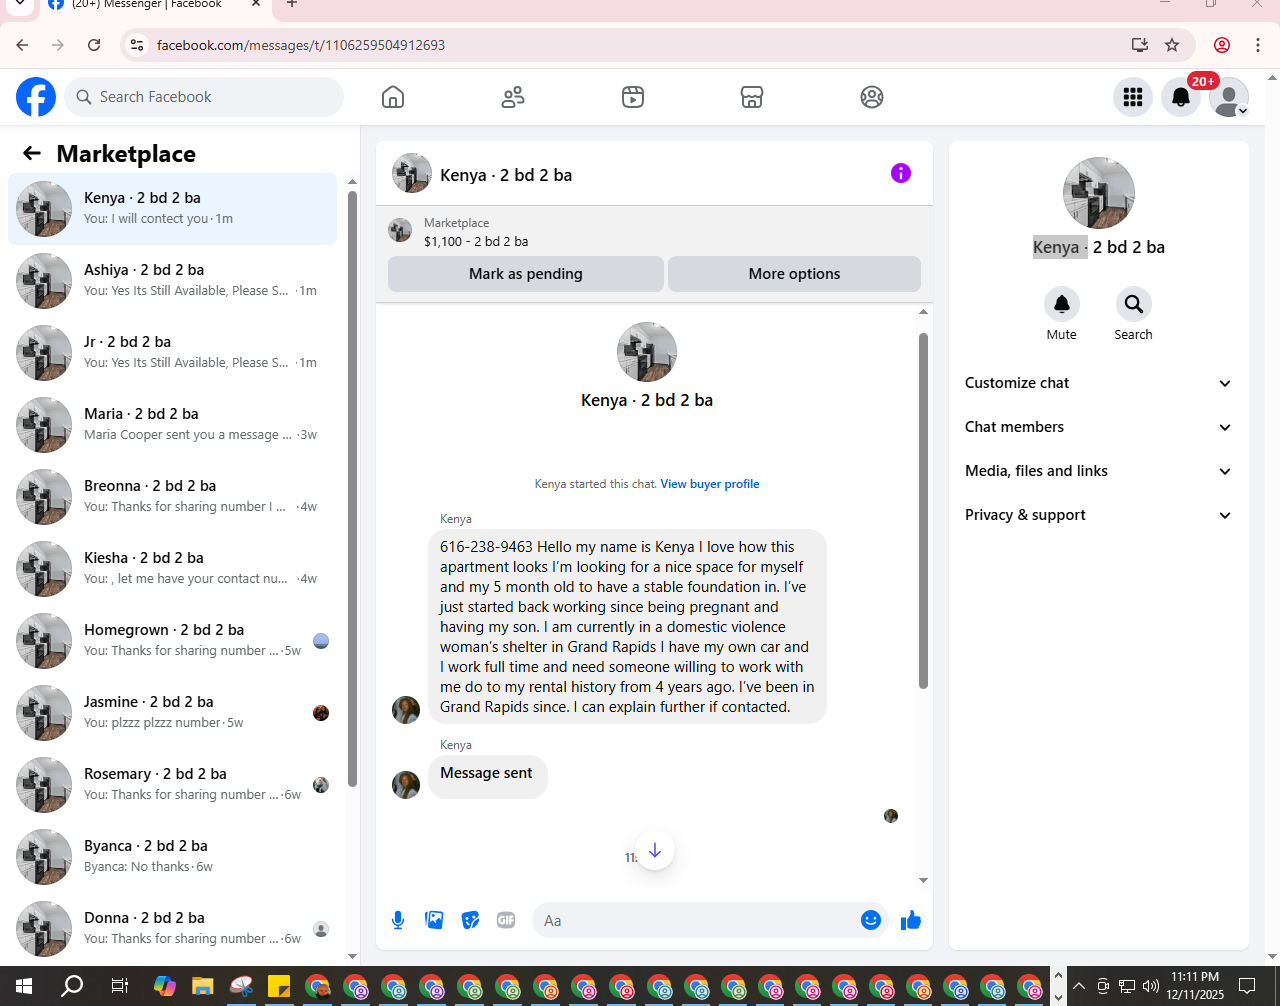Viewport: 1280px width, 1006px height.
Task: Expand the Privacy & support section
Action: click(x=1098, y=515)
